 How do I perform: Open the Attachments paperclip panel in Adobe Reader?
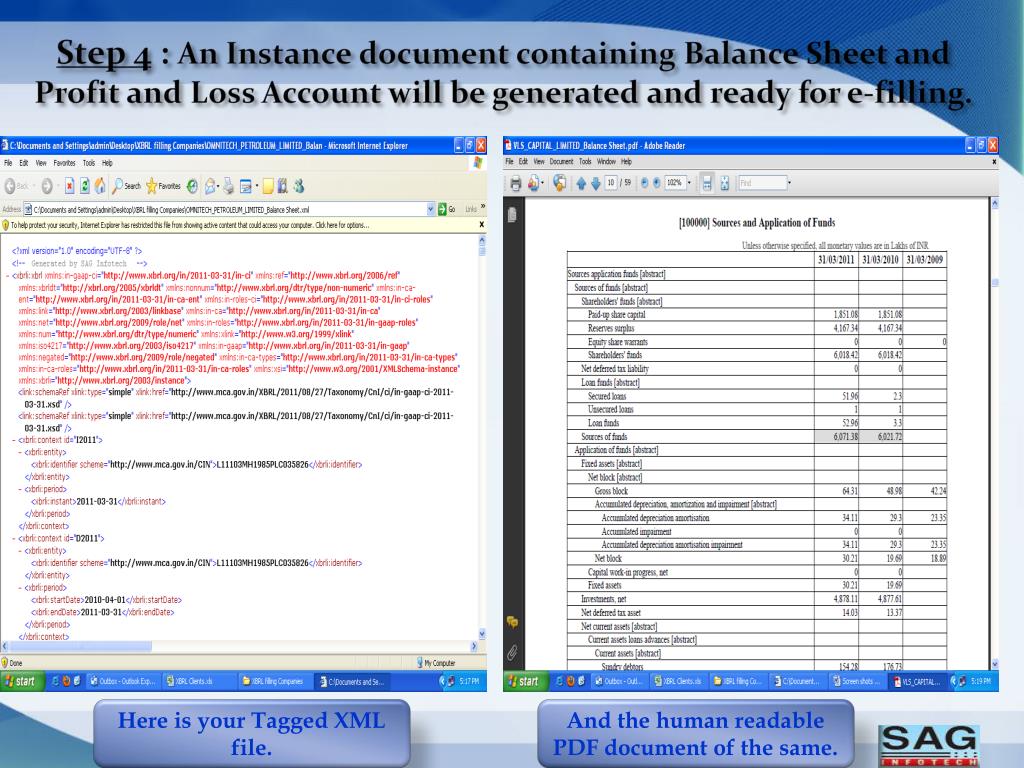point(513,652)
